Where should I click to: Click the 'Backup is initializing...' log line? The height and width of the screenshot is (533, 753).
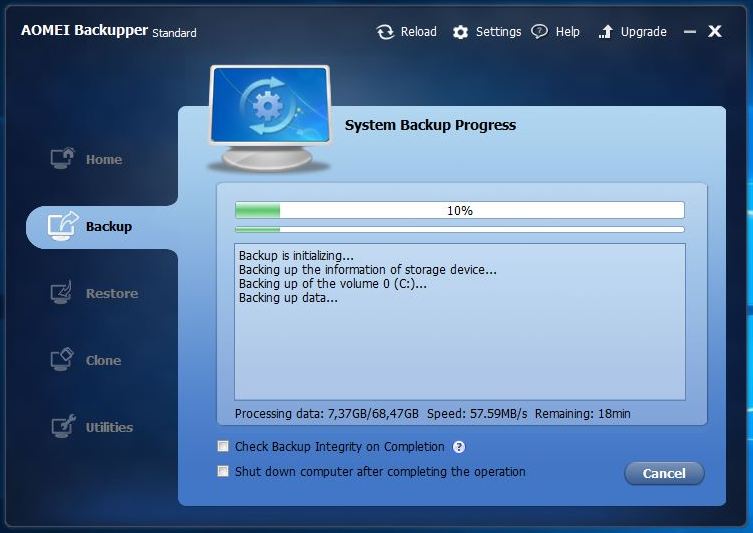coord(296,255)
